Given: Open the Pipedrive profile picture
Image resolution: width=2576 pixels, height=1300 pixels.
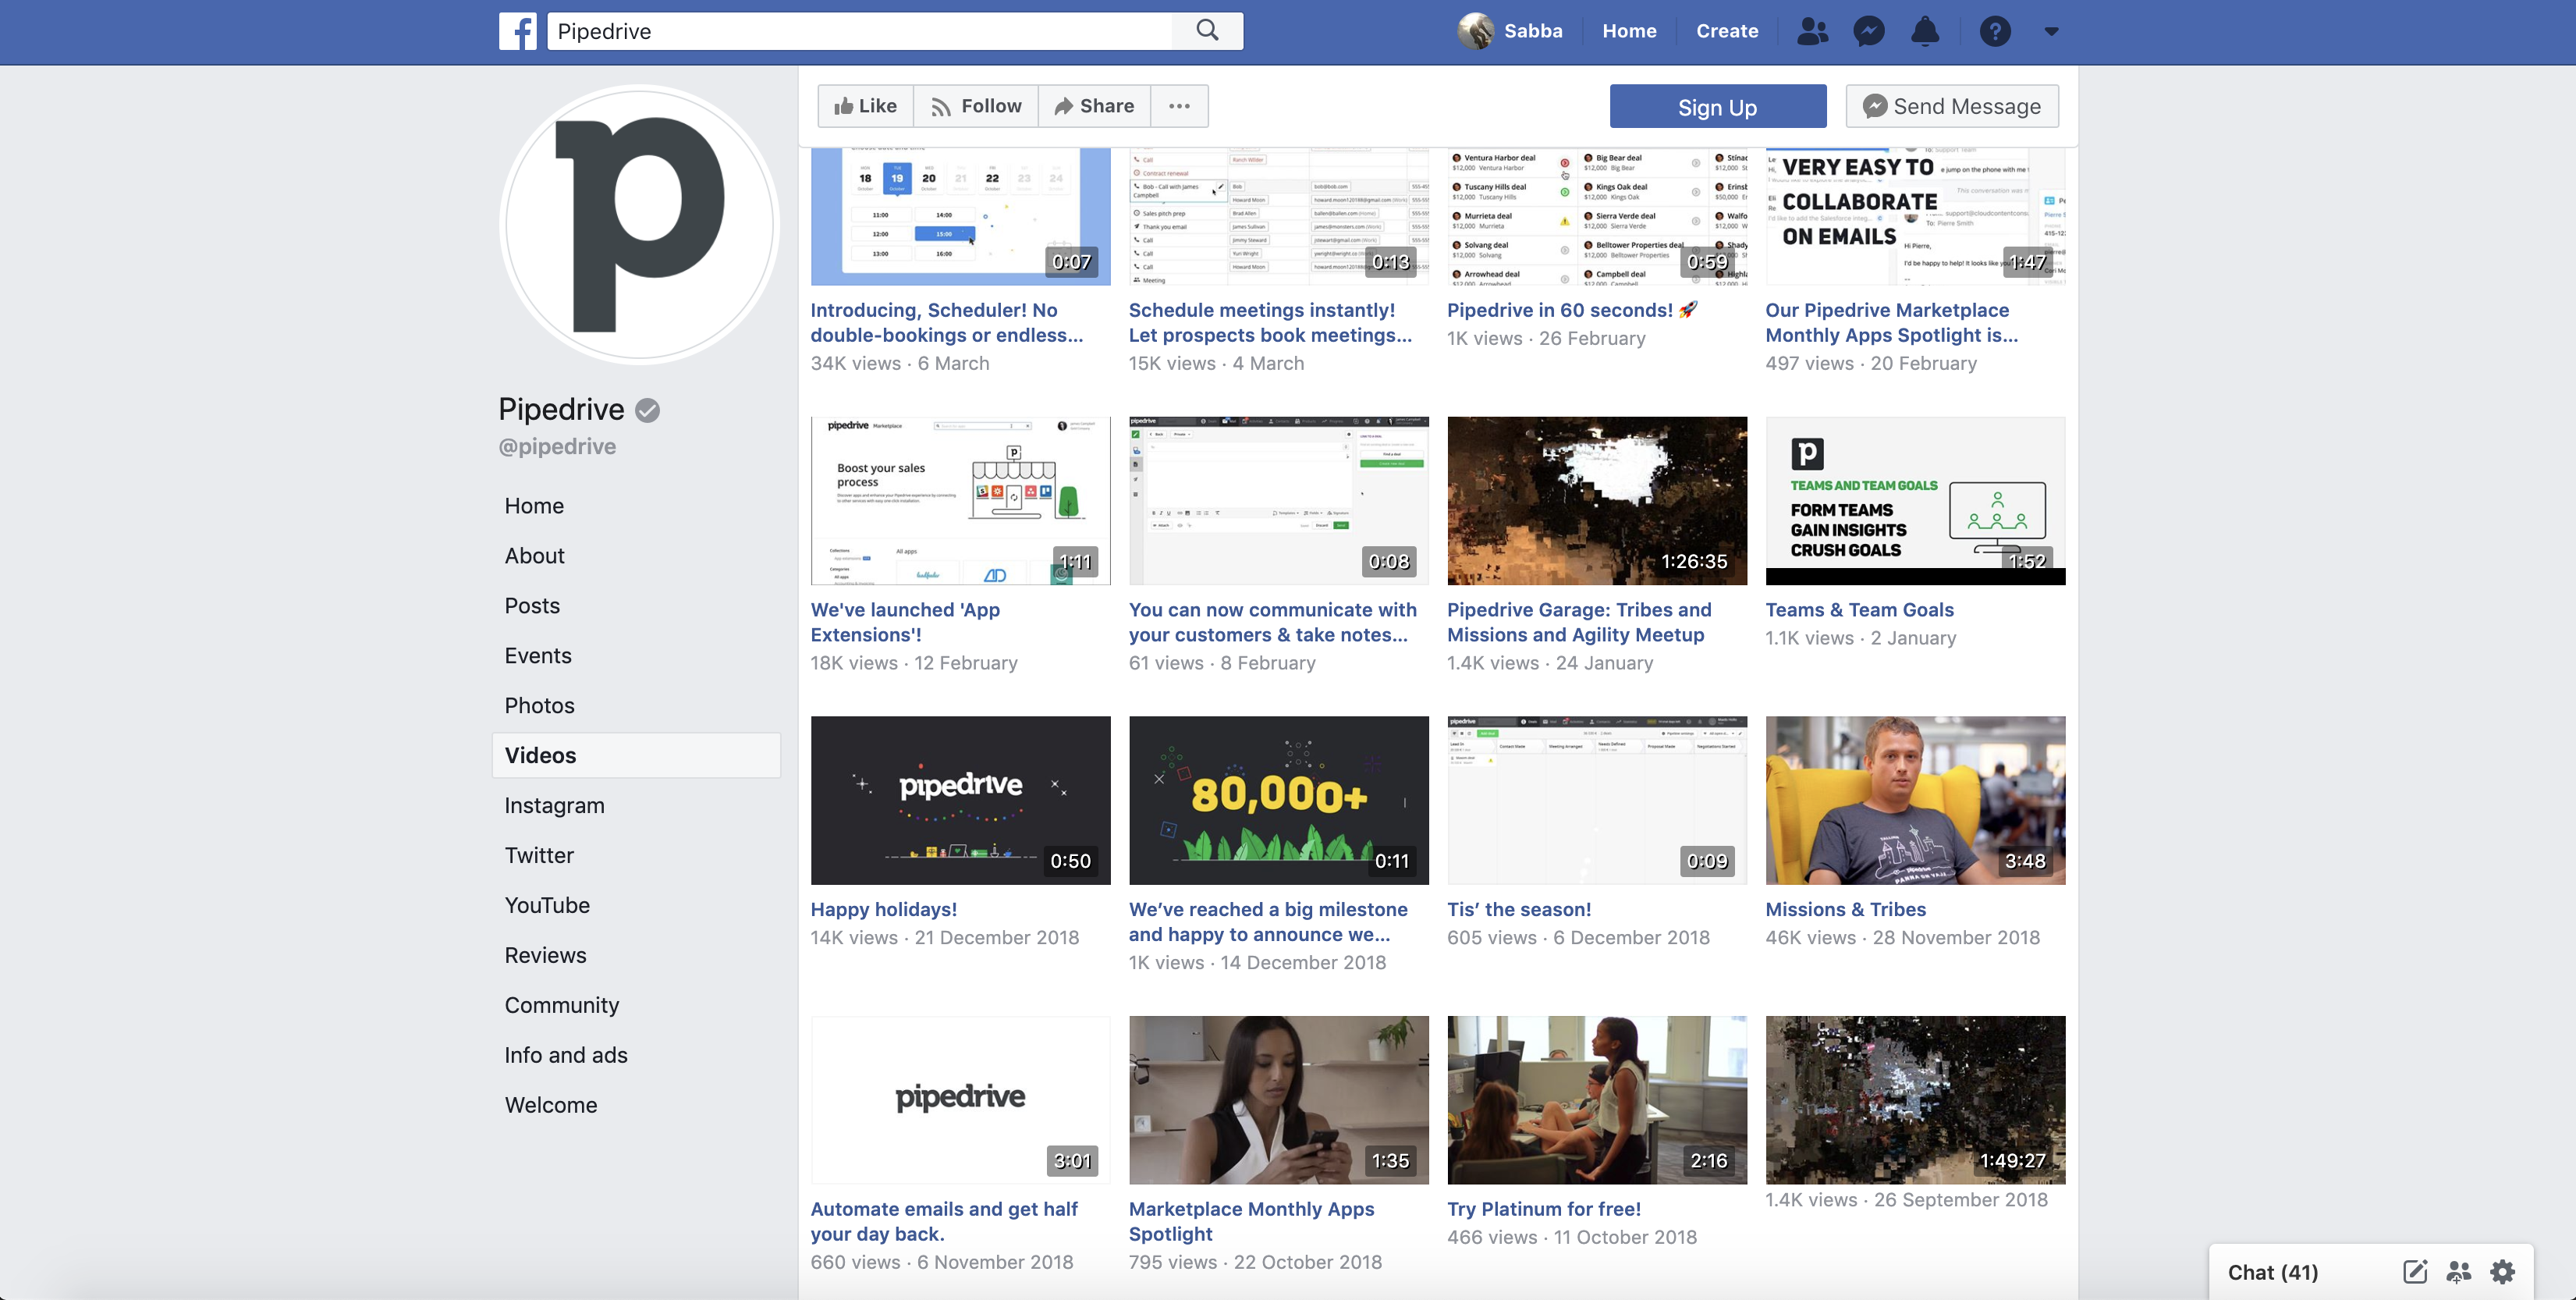Looking at the screenshot, I should pos(640,224).
